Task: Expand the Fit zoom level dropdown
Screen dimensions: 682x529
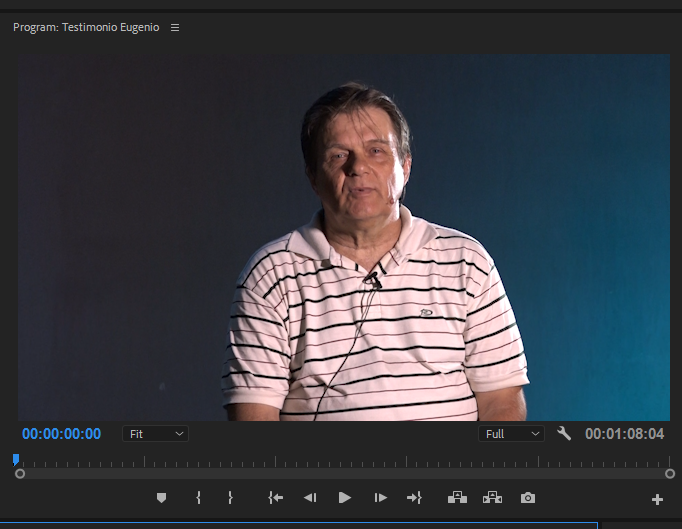Action: pyautogui.click(x=156, y=434)
